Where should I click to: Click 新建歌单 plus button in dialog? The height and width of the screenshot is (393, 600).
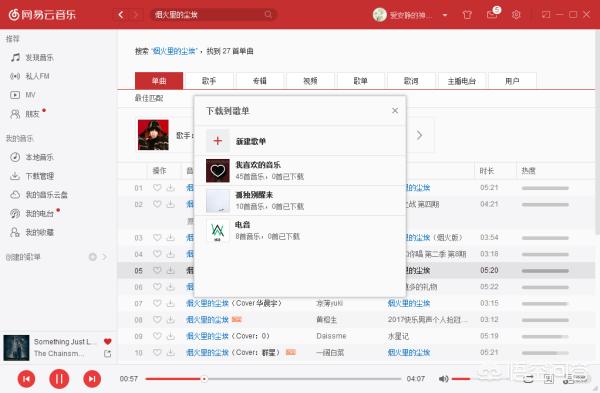[218, 141]
